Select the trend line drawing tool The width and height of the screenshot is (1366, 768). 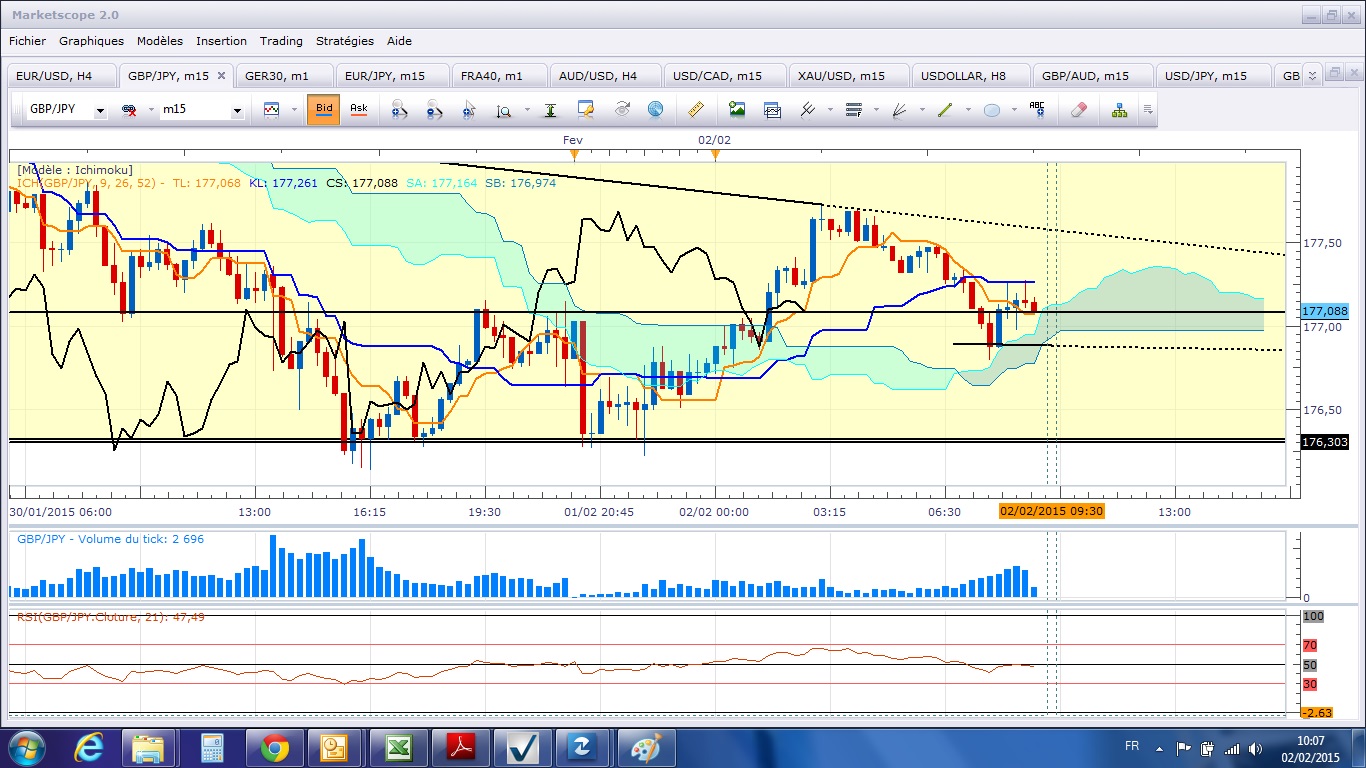tap(945, 110)
